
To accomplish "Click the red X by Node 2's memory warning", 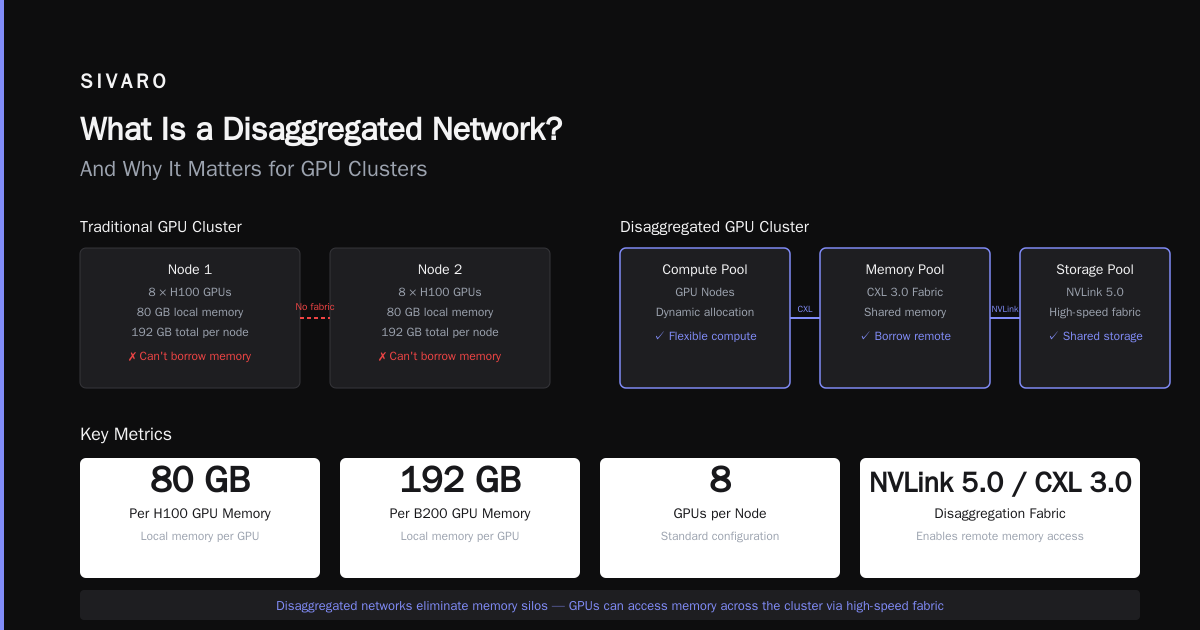I will [x=382, y=357].
